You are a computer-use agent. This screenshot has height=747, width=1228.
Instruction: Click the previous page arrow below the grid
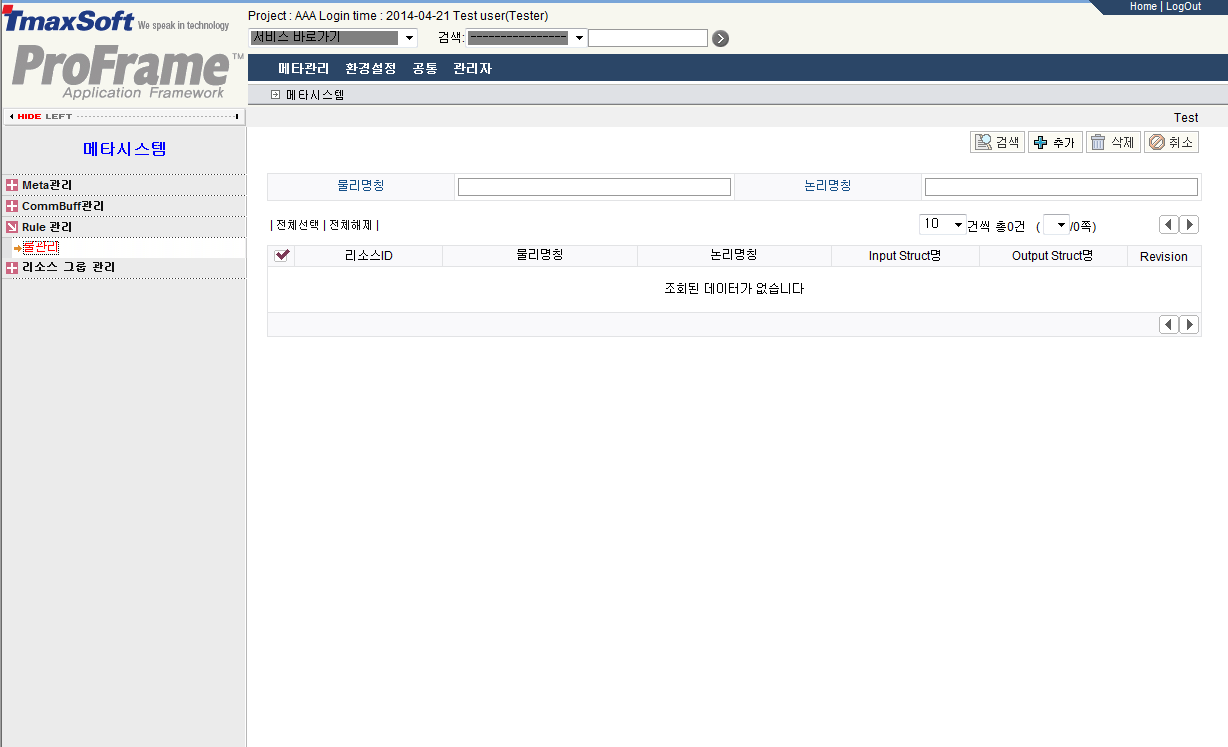point(1168,324)
